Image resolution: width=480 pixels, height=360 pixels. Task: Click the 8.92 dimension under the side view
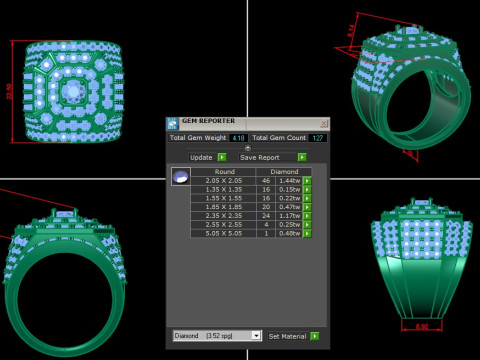tap(422, 326)
